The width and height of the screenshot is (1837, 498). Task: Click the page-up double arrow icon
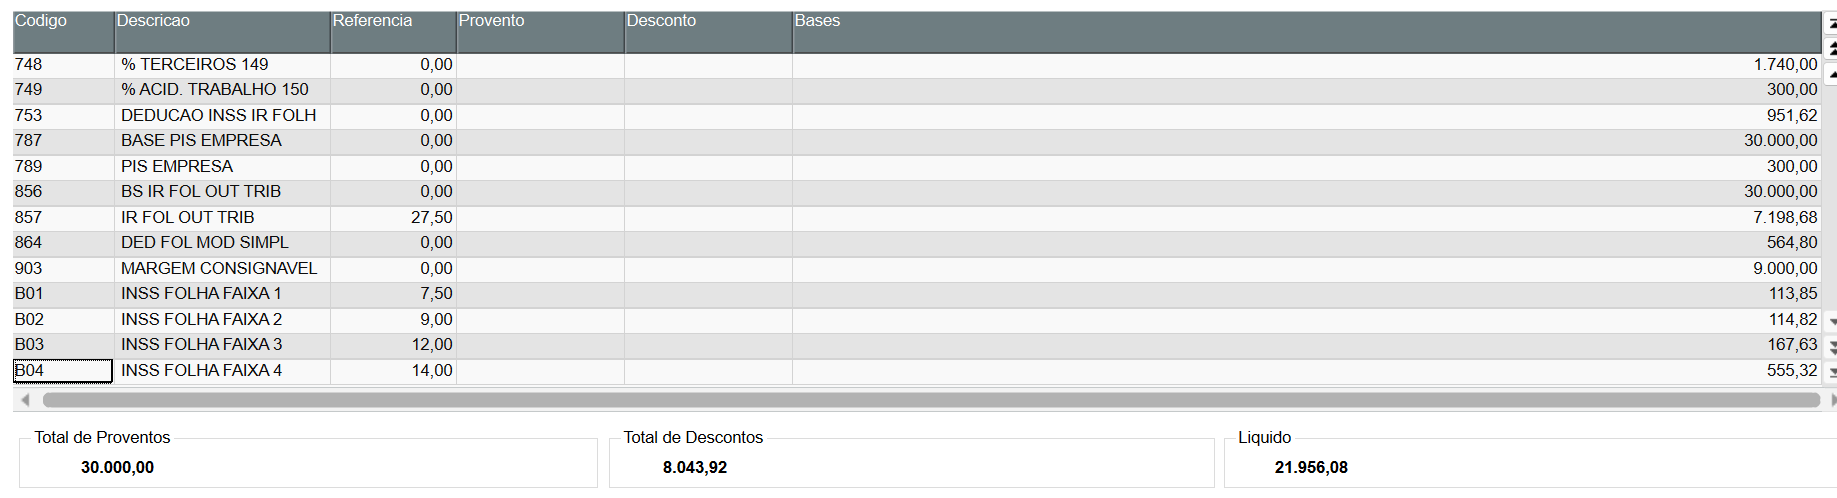coord(1831,47)
